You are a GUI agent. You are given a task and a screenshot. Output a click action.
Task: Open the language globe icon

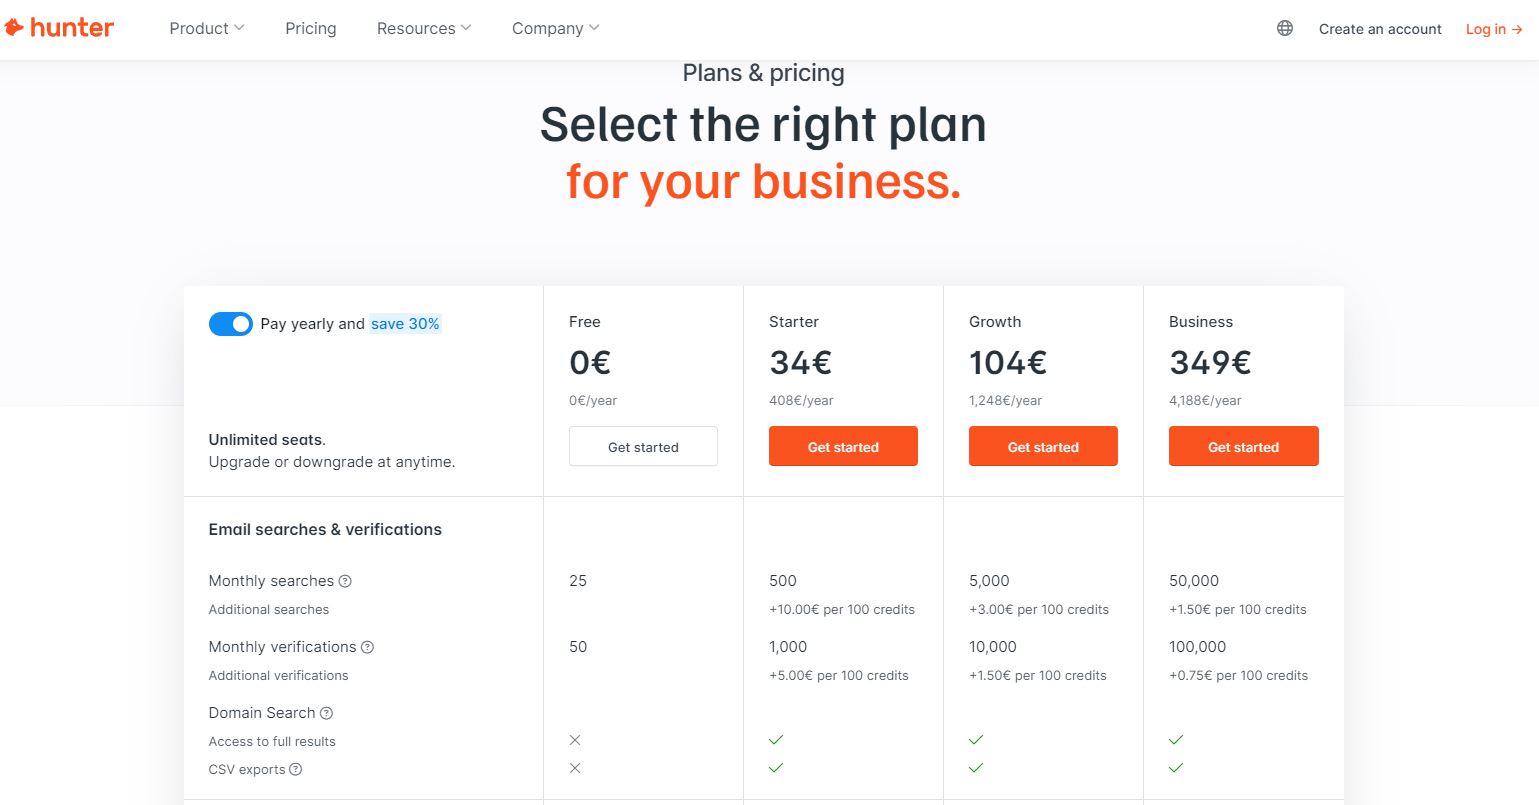[1285, 28]
